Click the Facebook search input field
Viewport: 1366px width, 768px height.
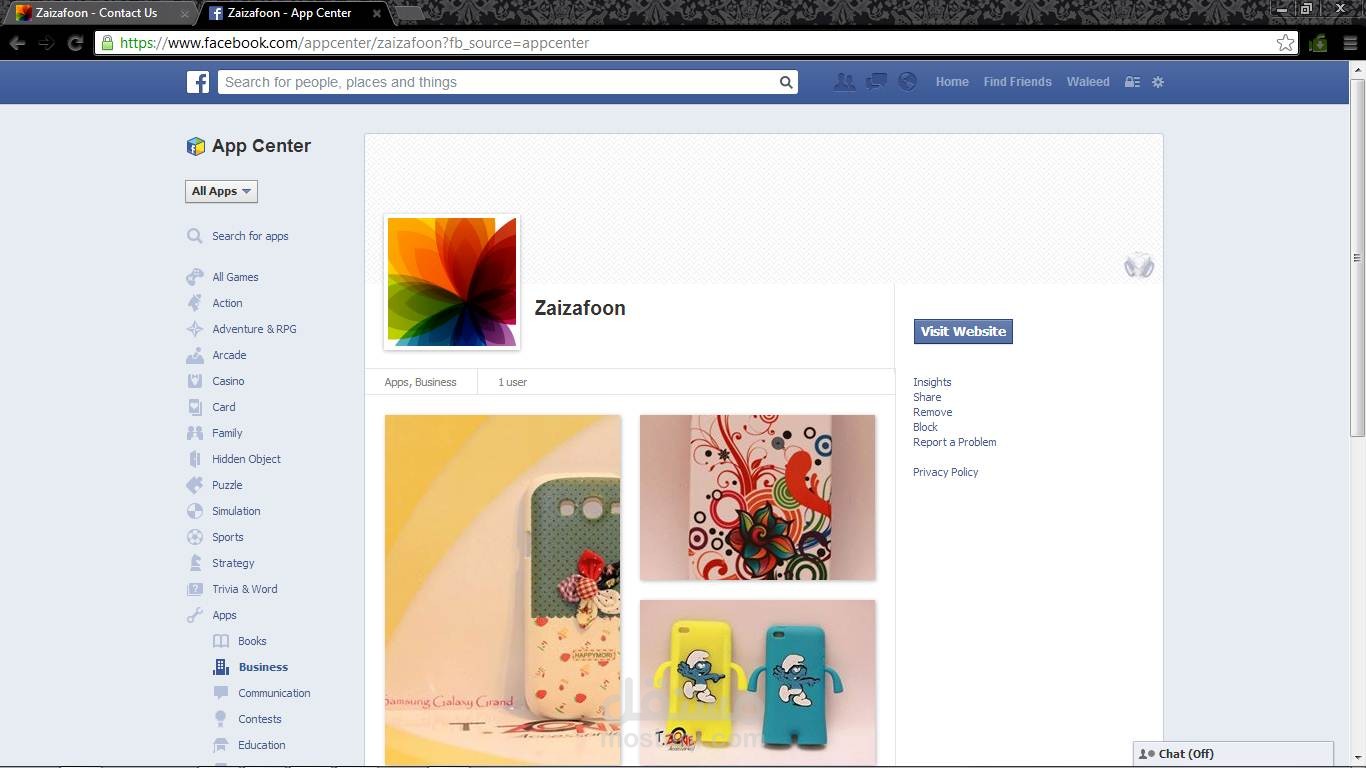tap(497, 82)
